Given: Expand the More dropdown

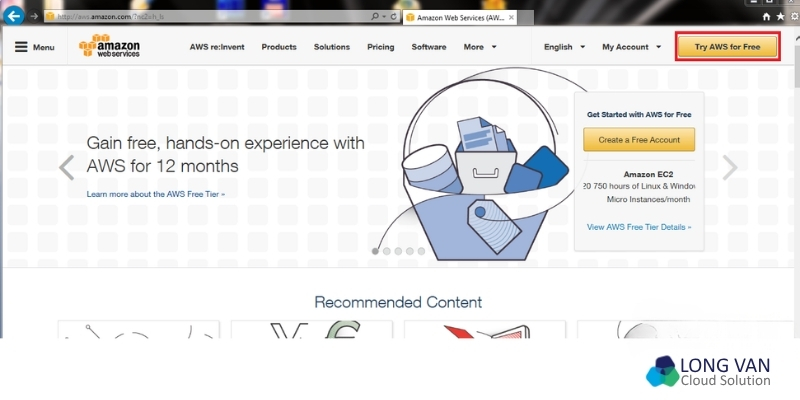Looking at the screenshot, I should [480, 47].
